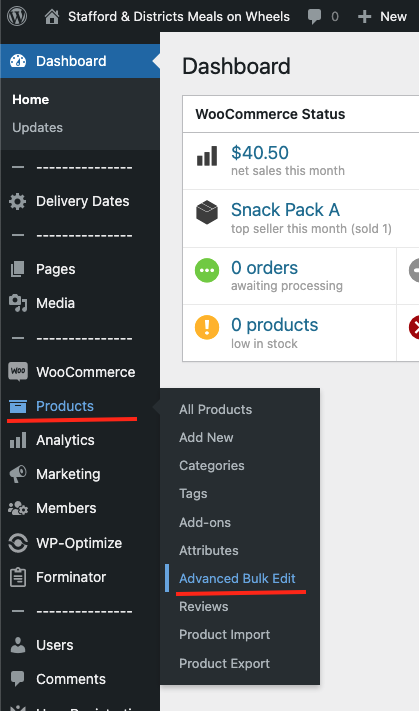The height and width of the screenshot is (711, 419).
Task: Open the Snack Pack A top seller link
Action: click(285, 210)
